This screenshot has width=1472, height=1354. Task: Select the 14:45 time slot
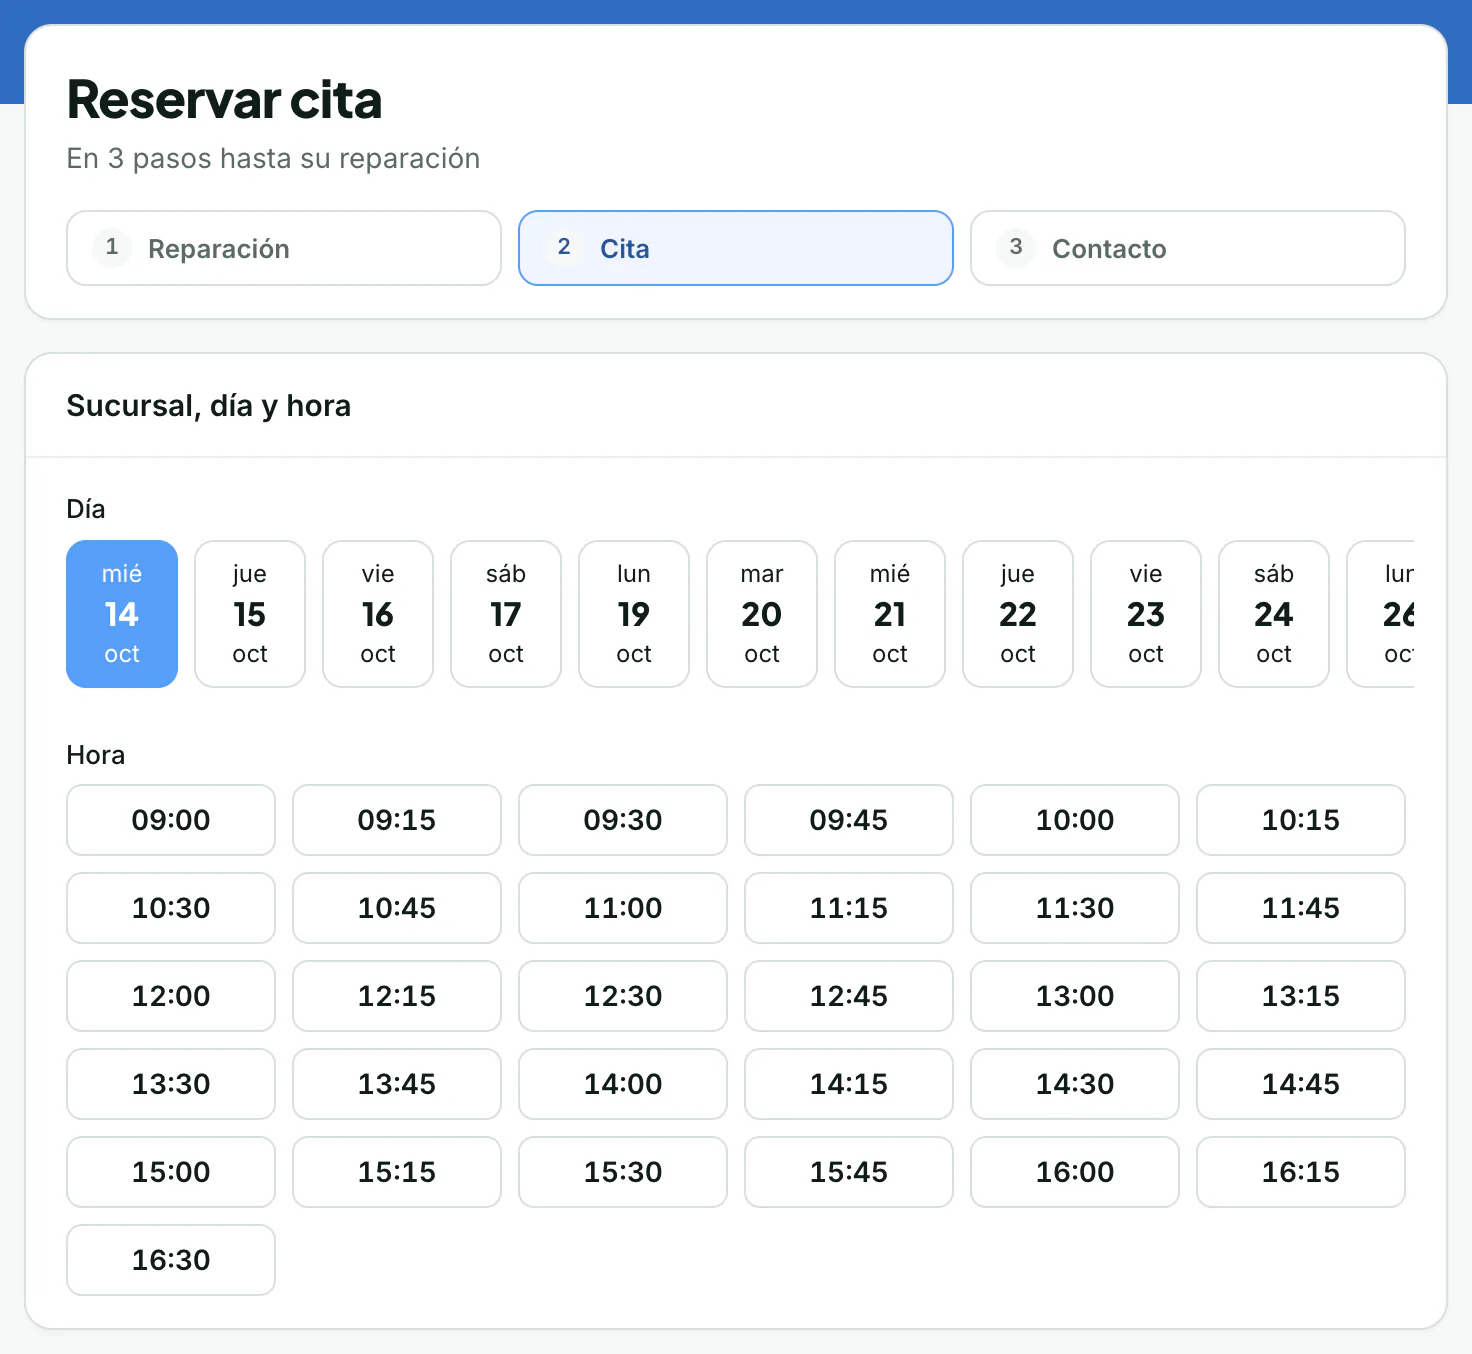[1301, 1084]
